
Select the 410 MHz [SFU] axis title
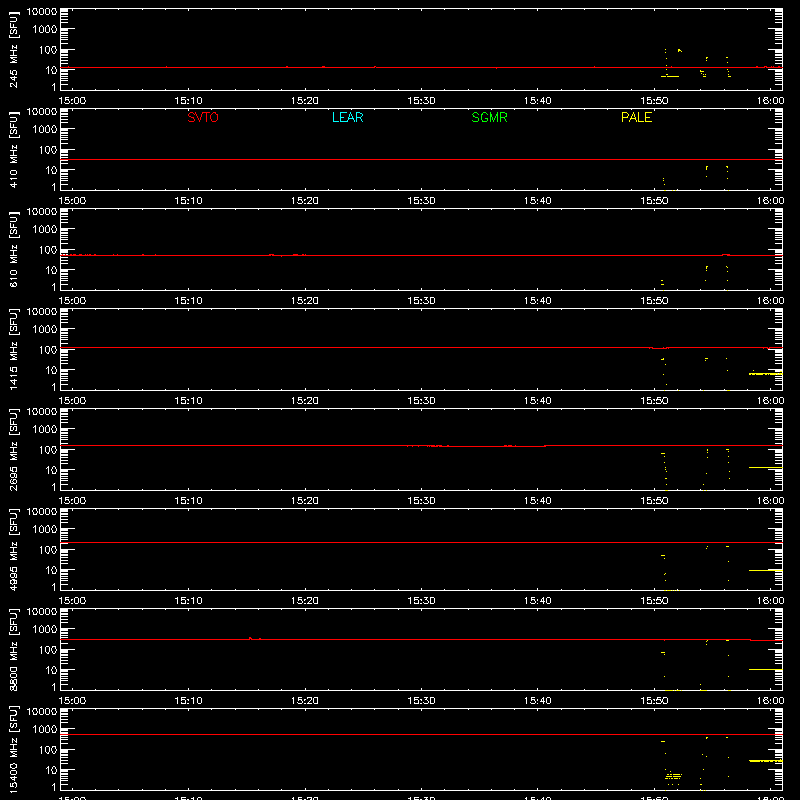(x=13, y=150)
